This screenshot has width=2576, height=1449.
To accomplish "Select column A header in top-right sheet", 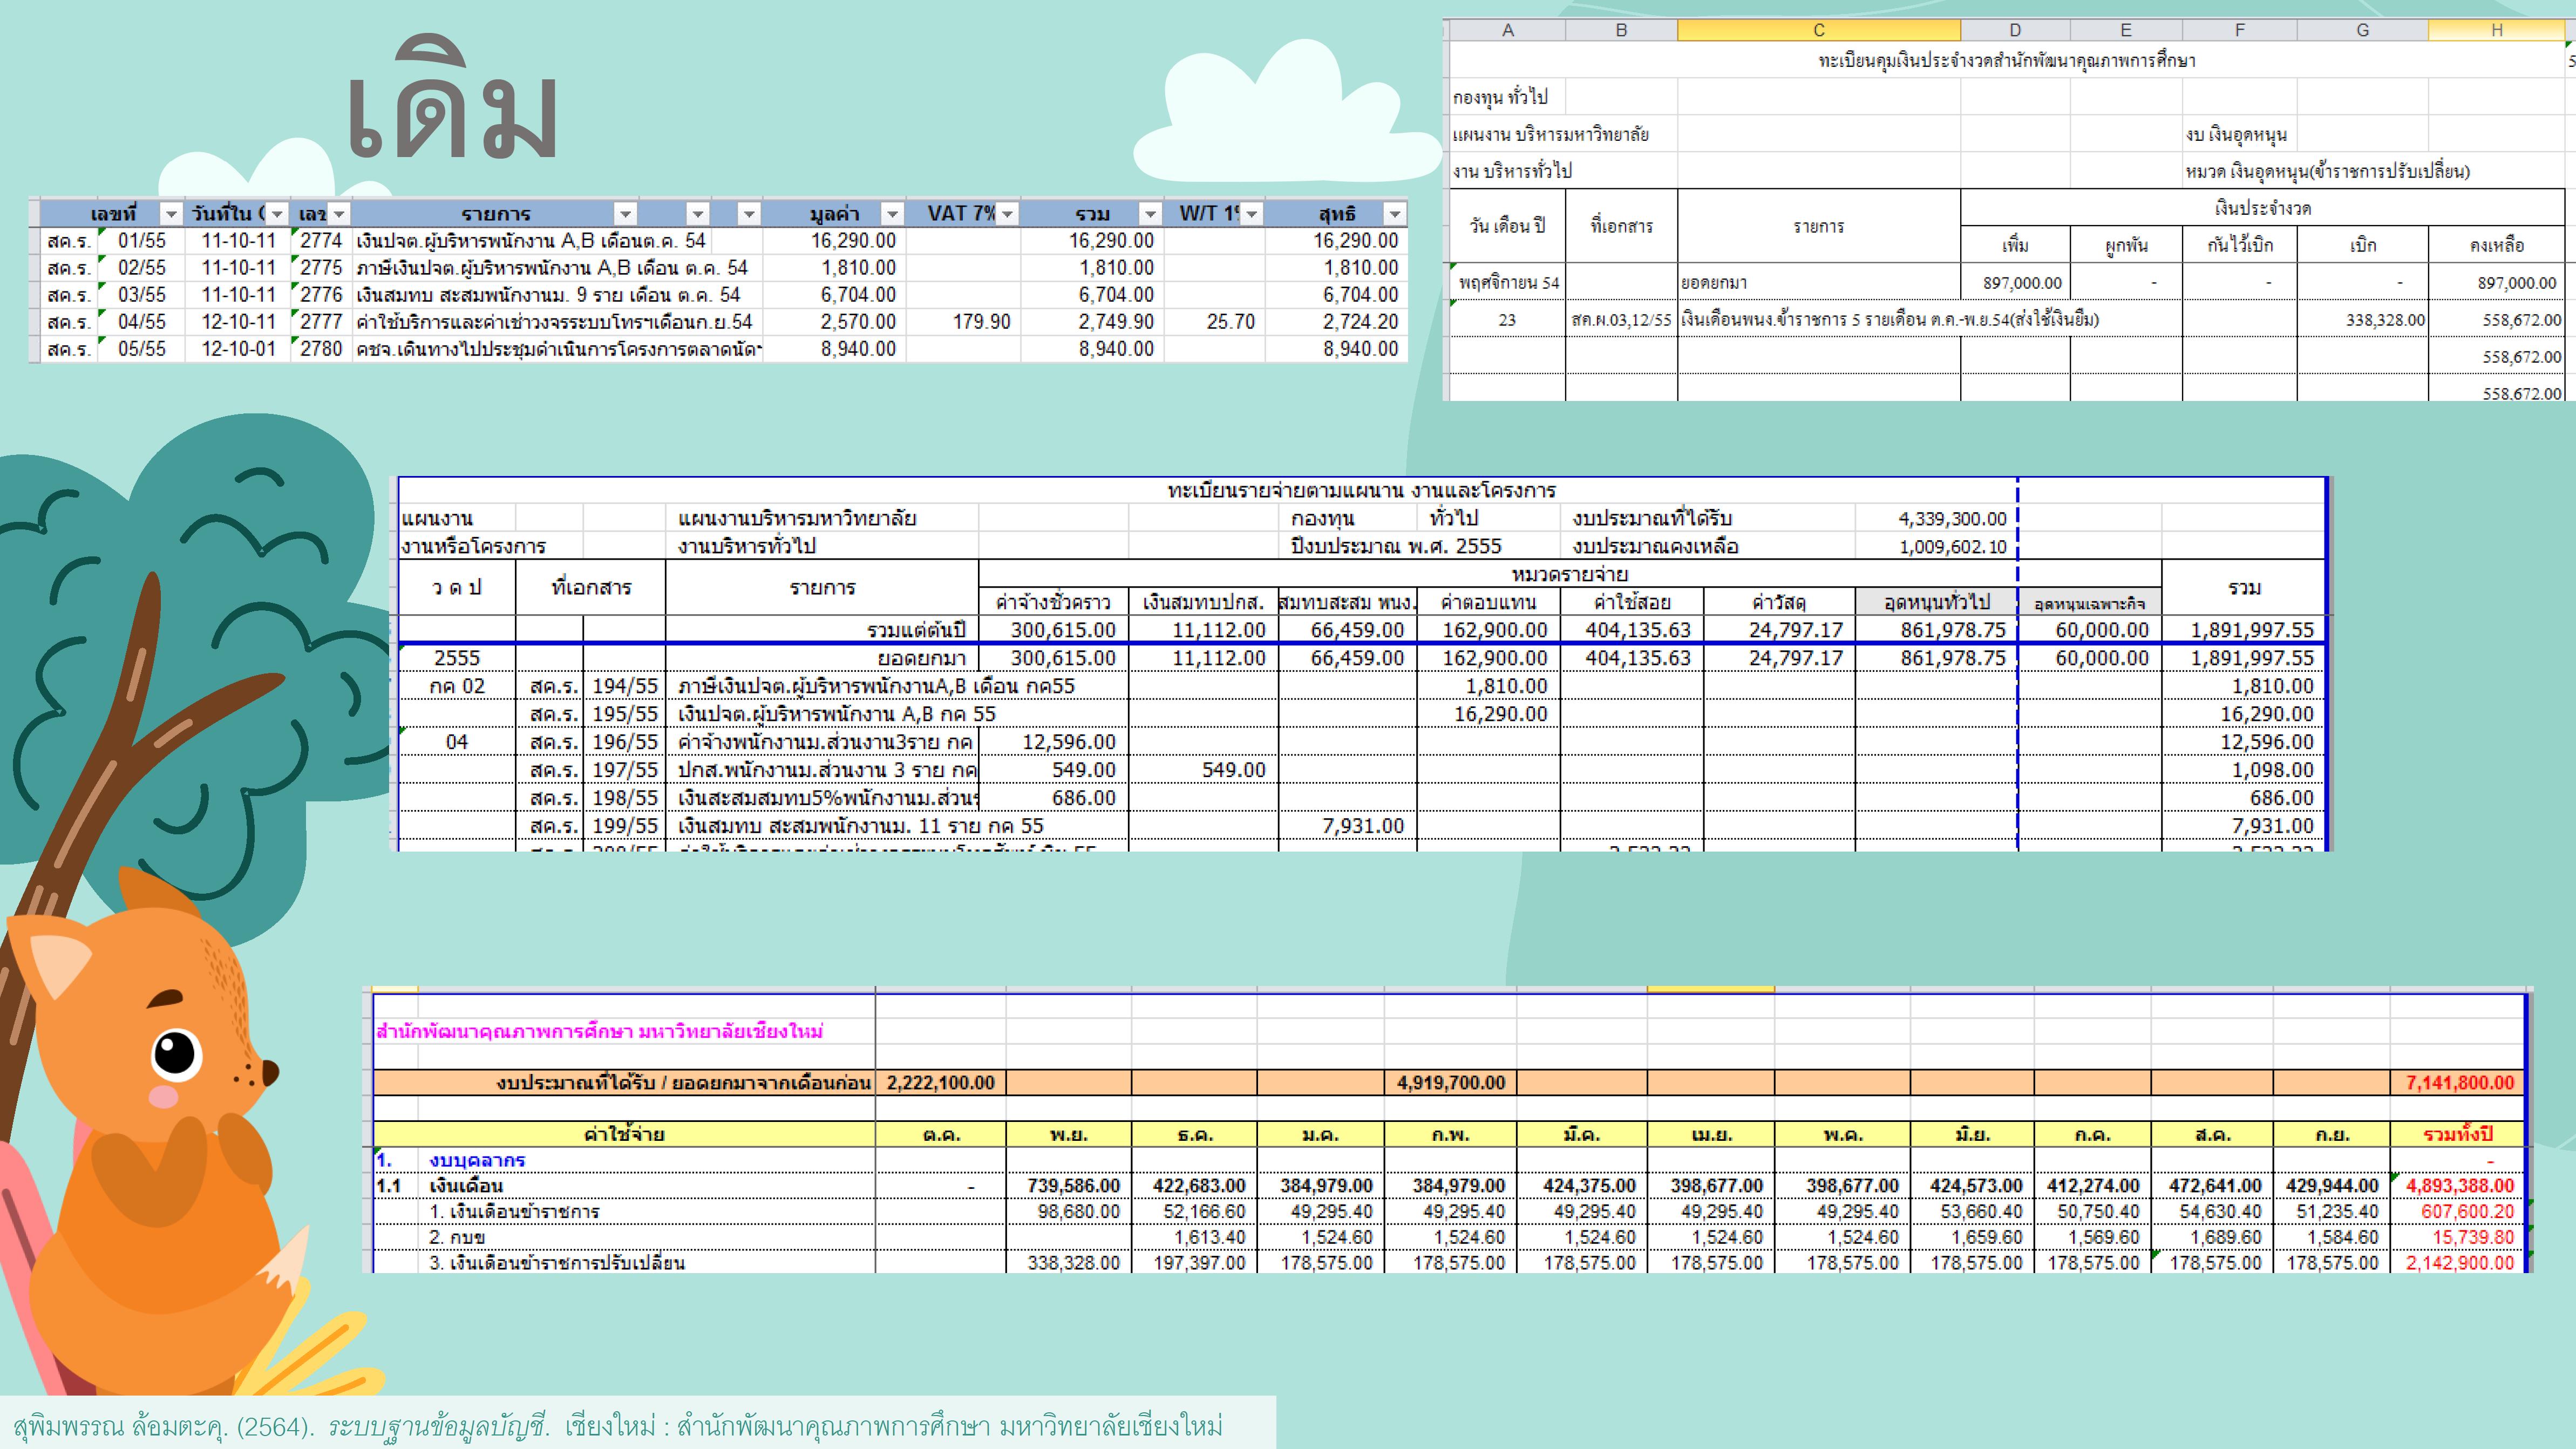I will click(1507, 30).
